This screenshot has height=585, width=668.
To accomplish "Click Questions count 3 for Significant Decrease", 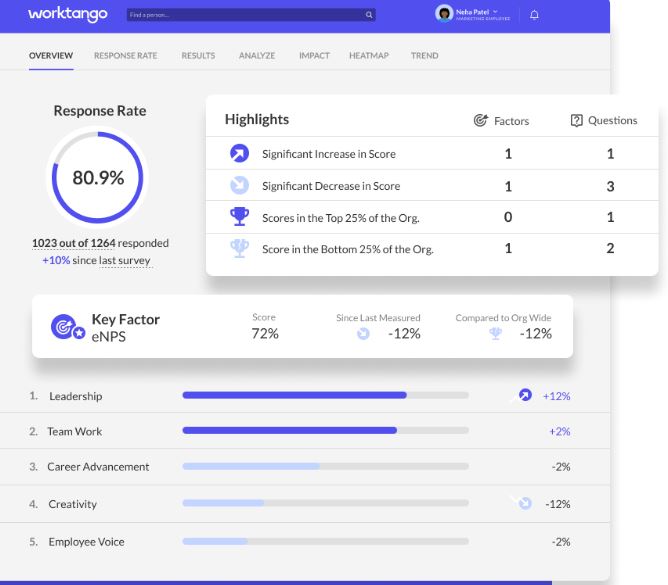I will tap(610, 186).
